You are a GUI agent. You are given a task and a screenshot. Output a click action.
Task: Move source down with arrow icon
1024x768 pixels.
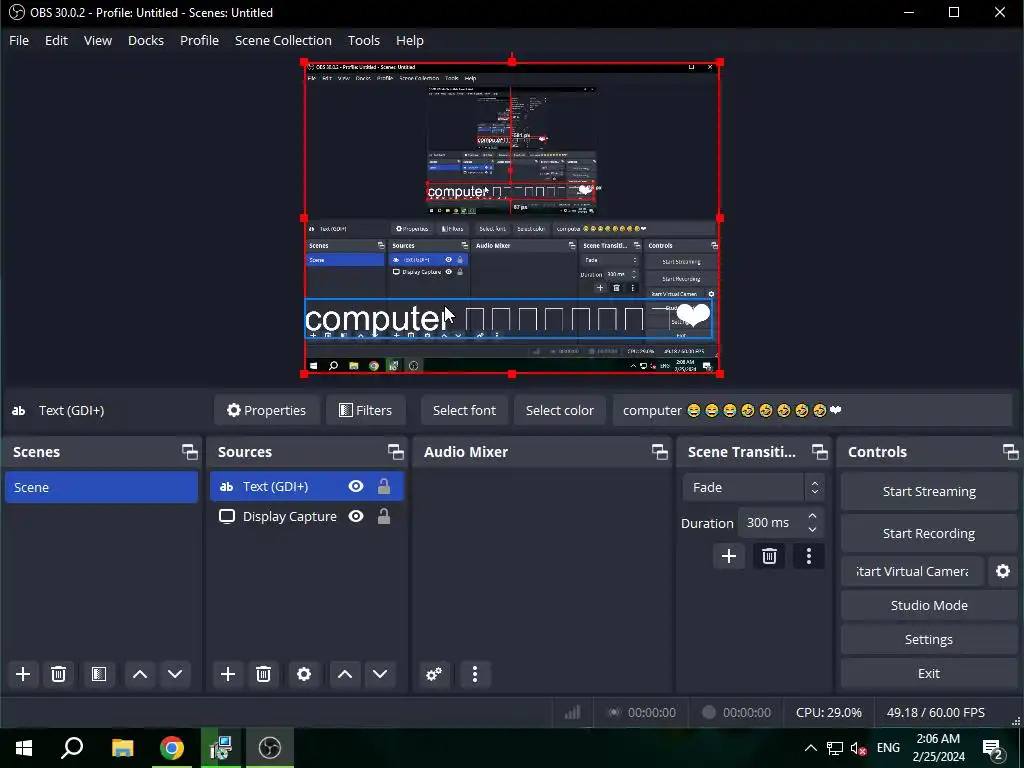point(380,674)
